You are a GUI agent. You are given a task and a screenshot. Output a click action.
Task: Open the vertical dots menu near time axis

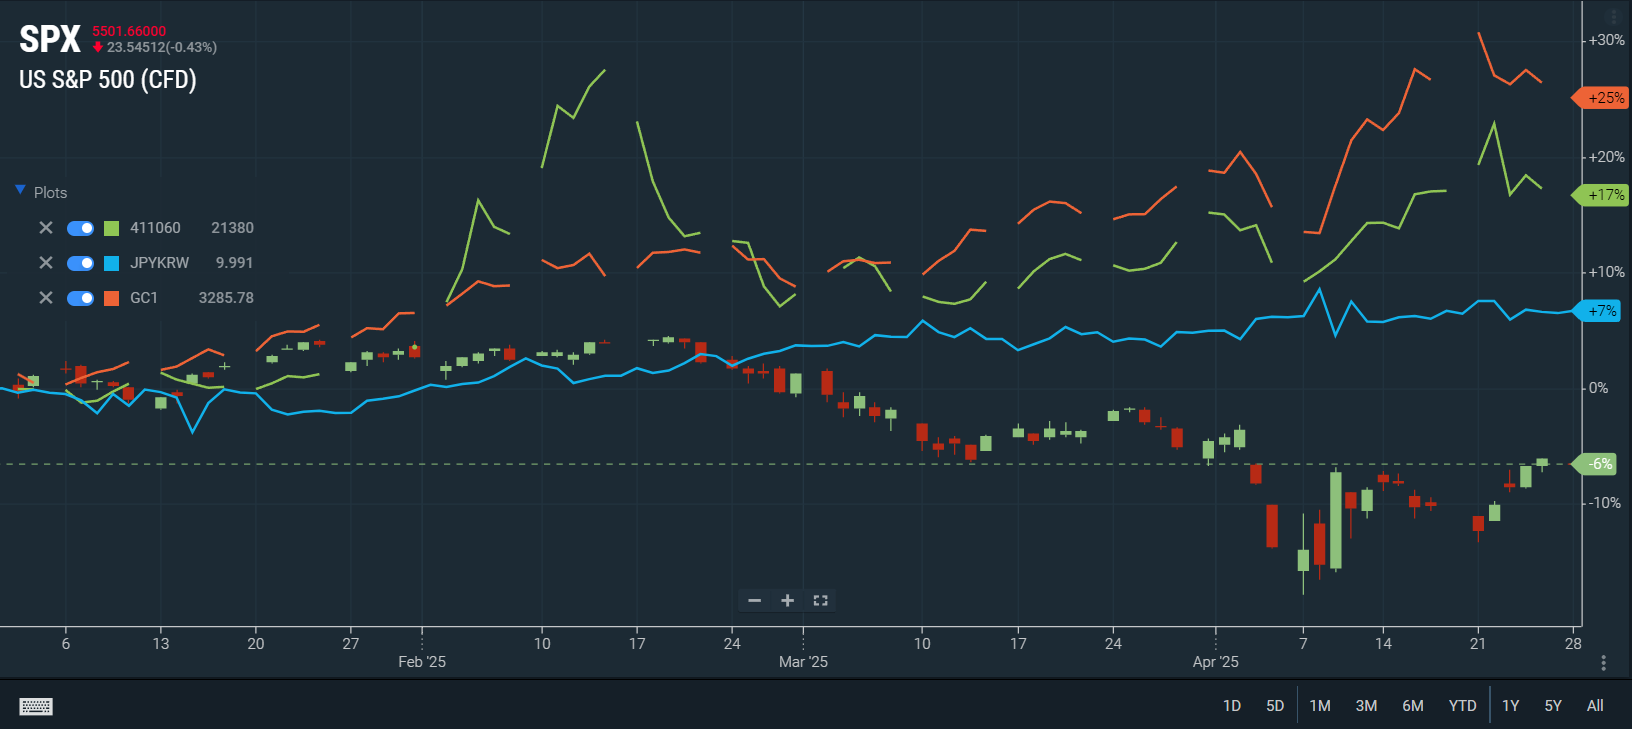(x=1603, y=663)
